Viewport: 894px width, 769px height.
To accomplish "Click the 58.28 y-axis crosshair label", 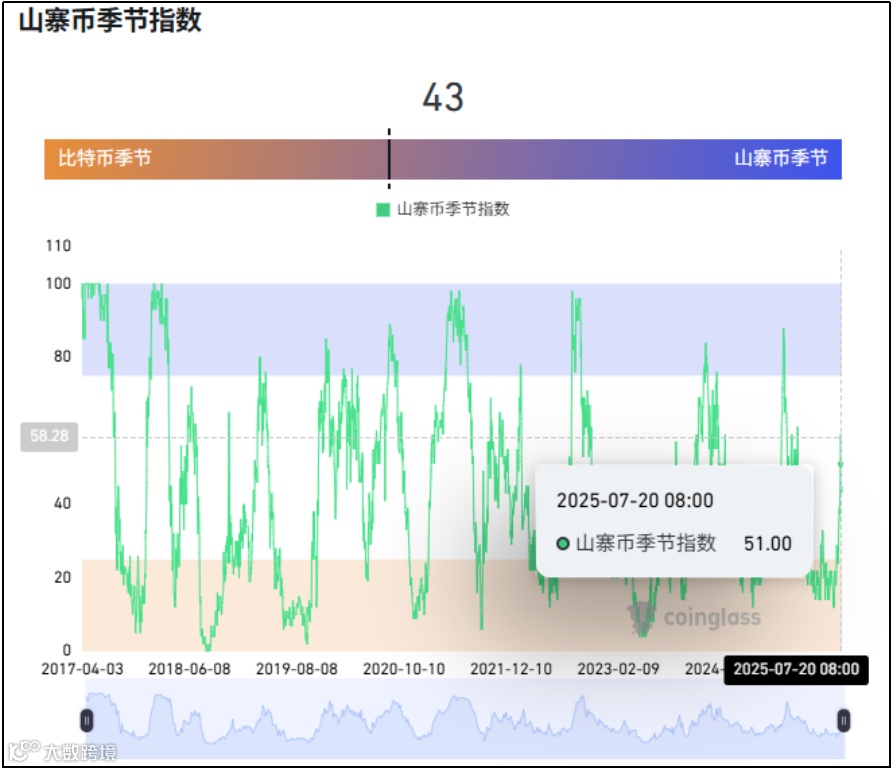I will [x=49, y=437].
